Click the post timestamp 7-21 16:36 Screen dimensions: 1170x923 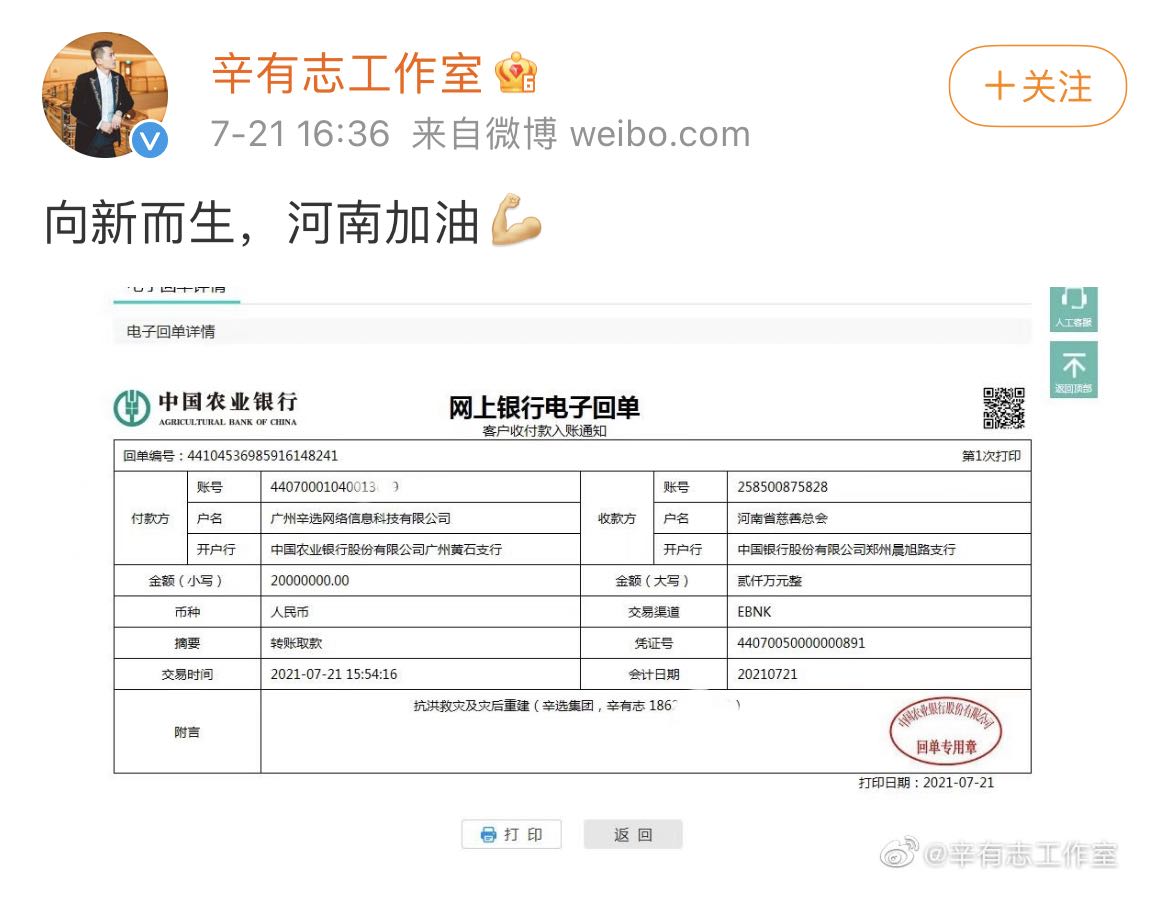300,134
